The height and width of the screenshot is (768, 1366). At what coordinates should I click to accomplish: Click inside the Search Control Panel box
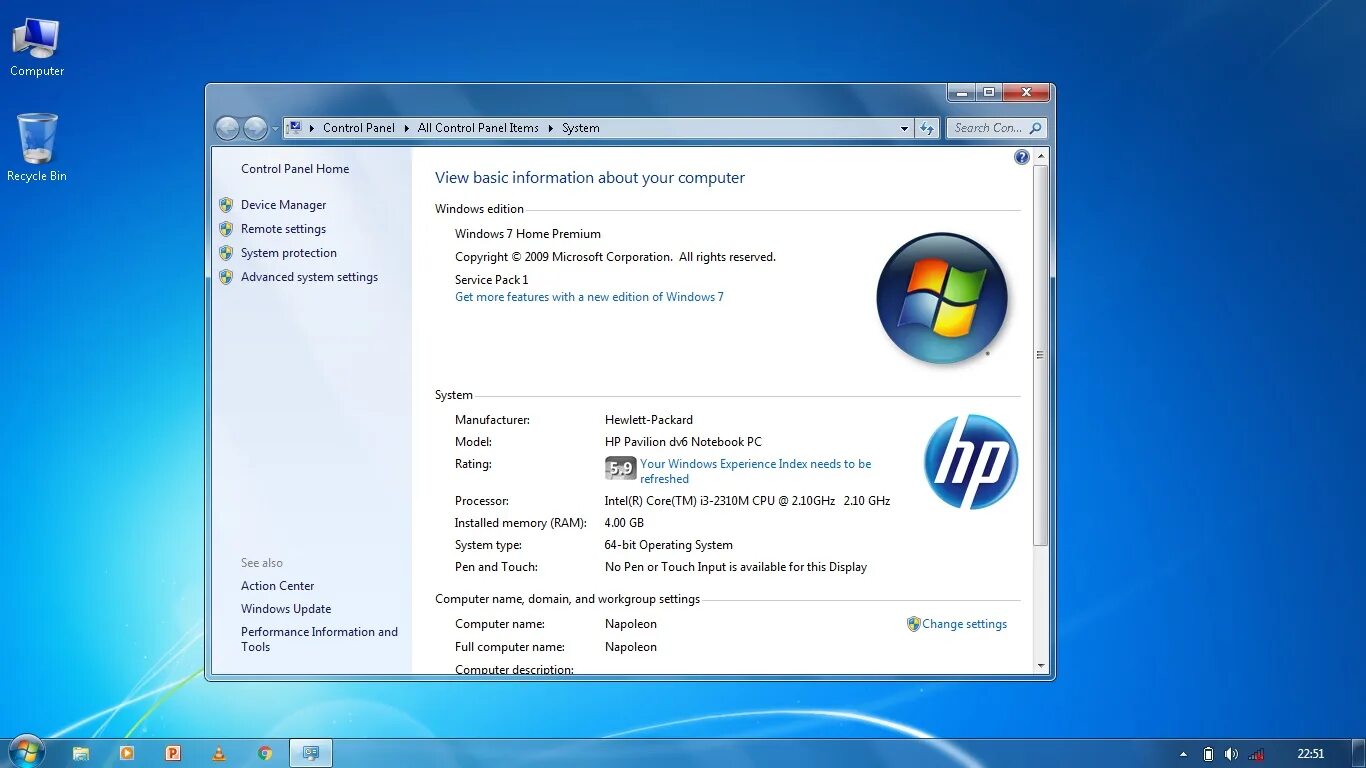[x=990, y=128]
